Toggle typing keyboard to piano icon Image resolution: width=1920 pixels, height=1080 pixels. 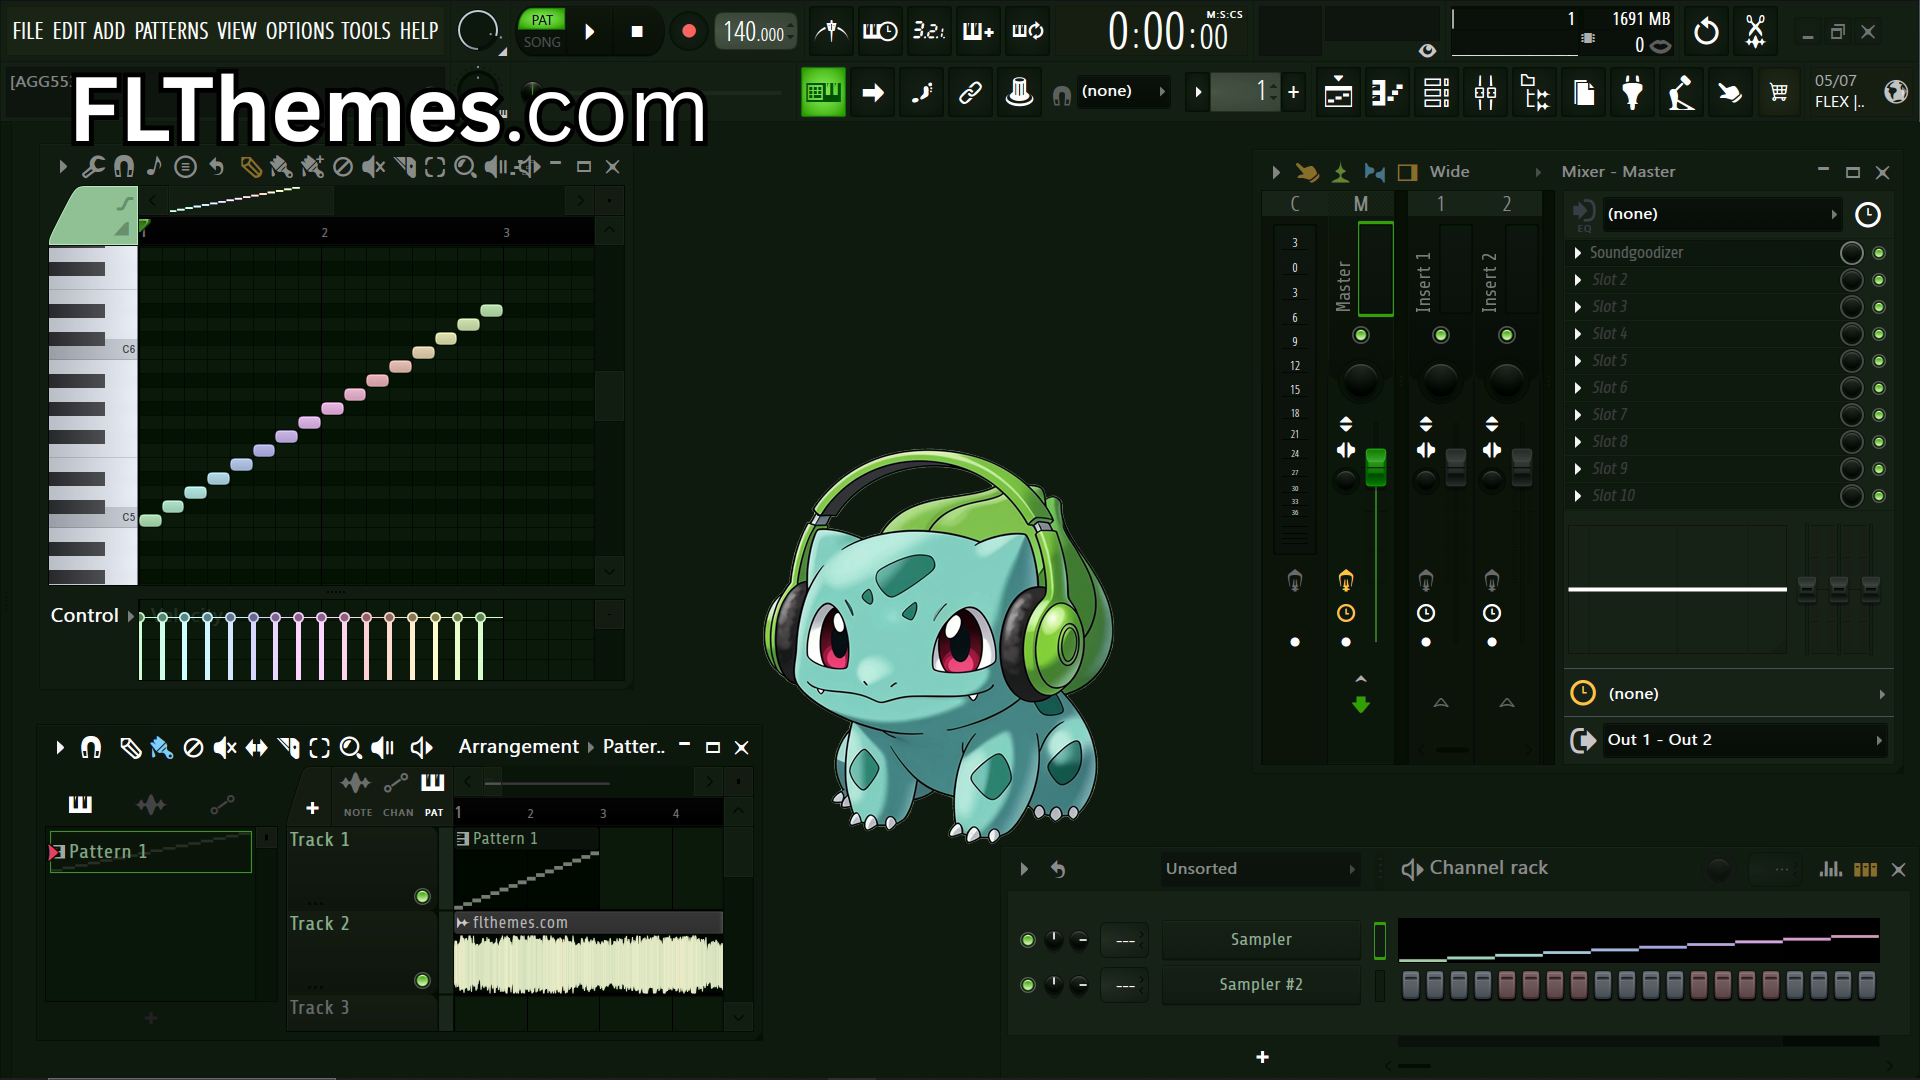[x=823, y=93]
